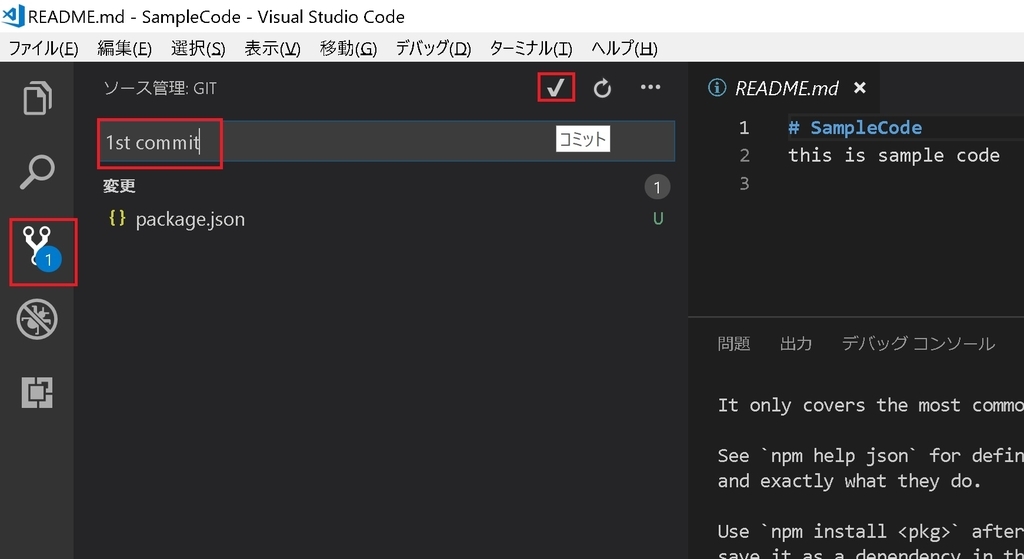Viewport: 1024px width, 559px height.
Task: Commit changes with the checkmark icon
Action: 556,88
